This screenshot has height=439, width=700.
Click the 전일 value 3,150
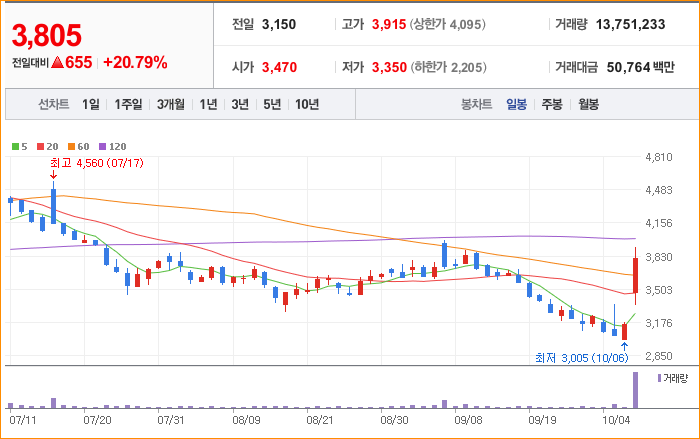click(x=279, y=24)
